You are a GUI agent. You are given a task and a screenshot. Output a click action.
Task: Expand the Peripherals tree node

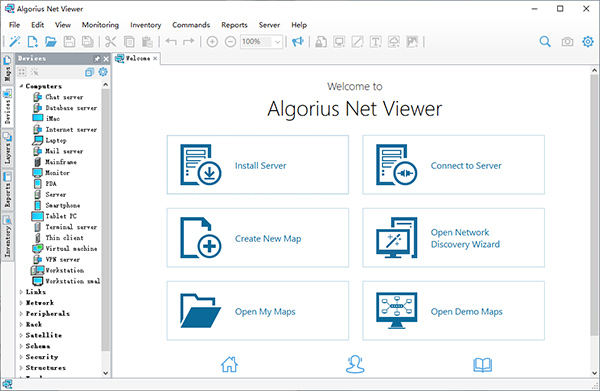[21, 313]
